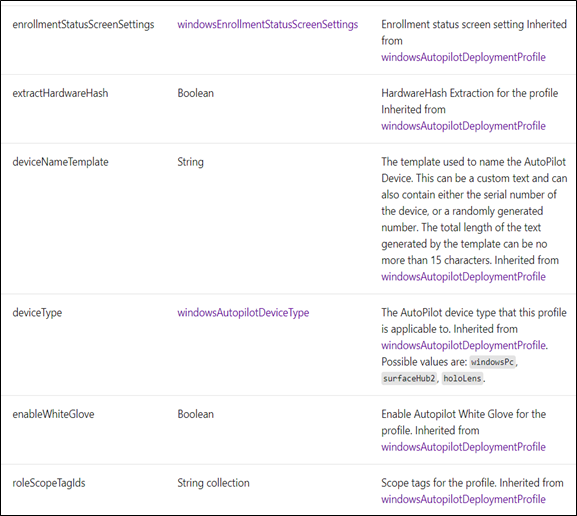Click the holoLens code value

(x=462, y=378)
